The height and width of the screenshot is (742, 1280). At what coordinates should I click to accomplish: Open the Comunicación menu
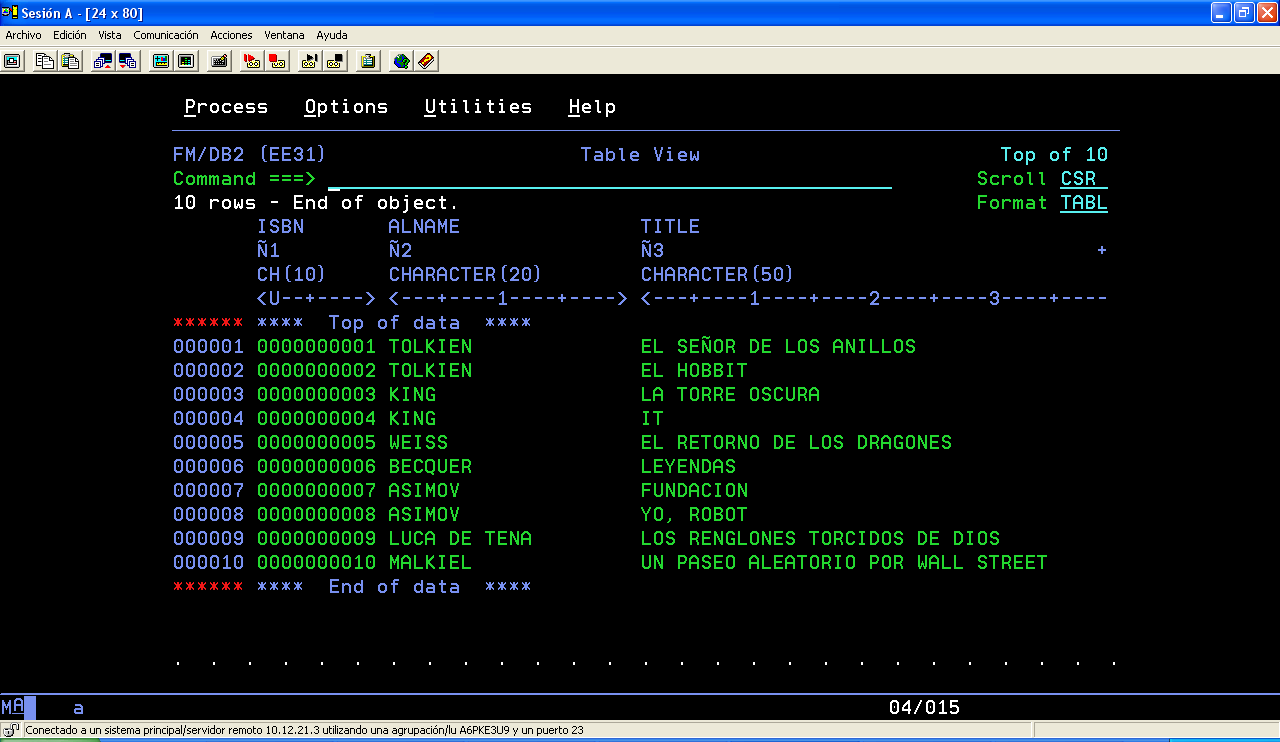pos(166,34)
